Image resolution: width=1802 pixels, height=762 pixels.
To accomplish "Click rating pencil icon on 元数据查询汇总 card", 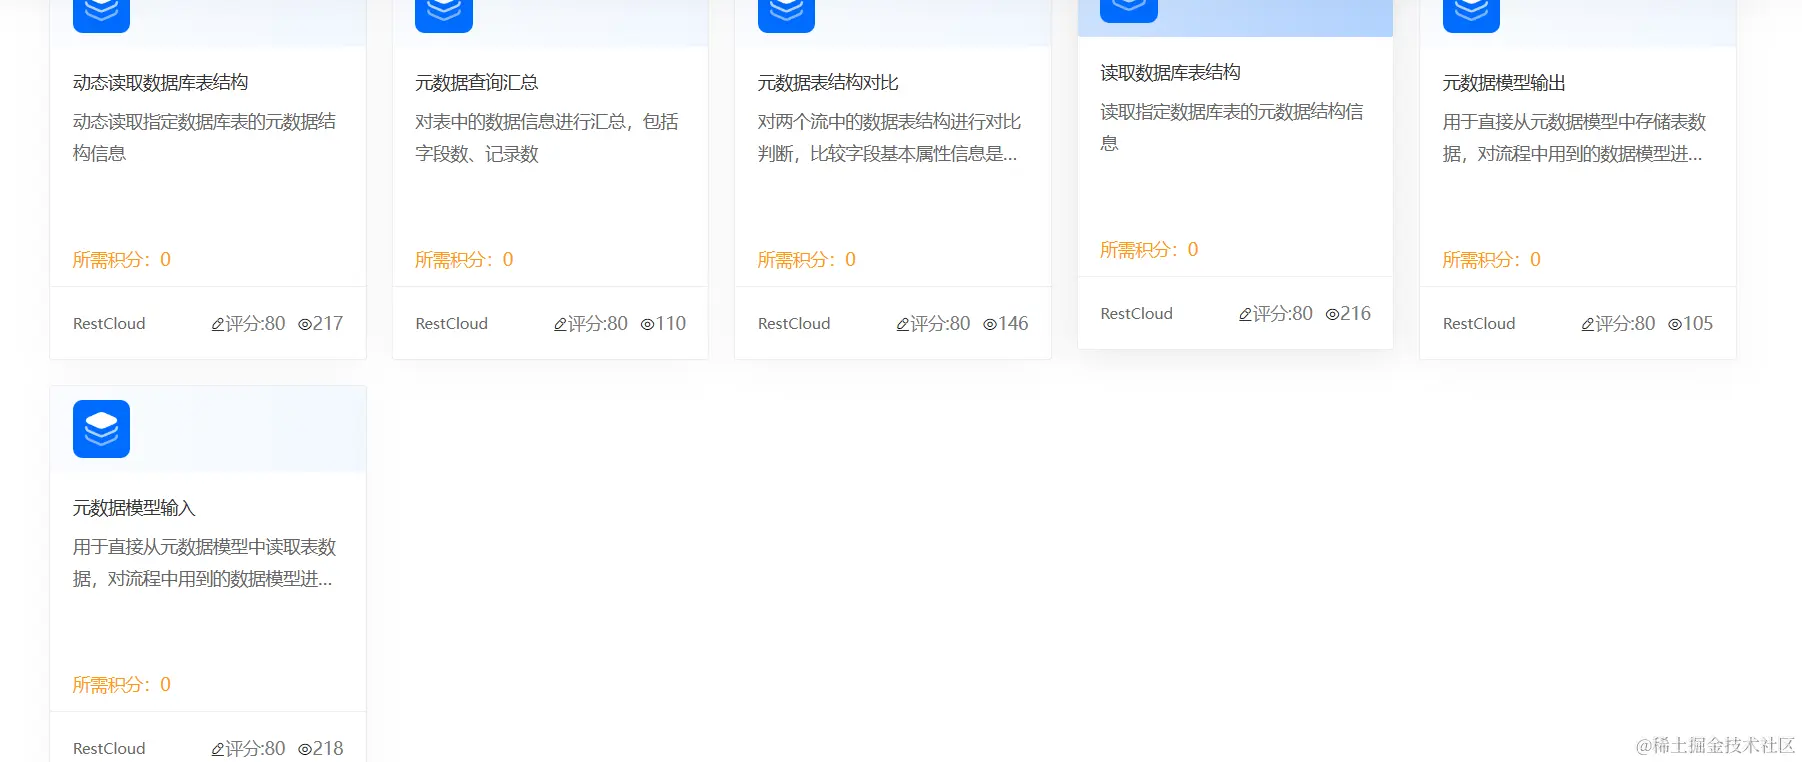I will (x=560, y=325).
